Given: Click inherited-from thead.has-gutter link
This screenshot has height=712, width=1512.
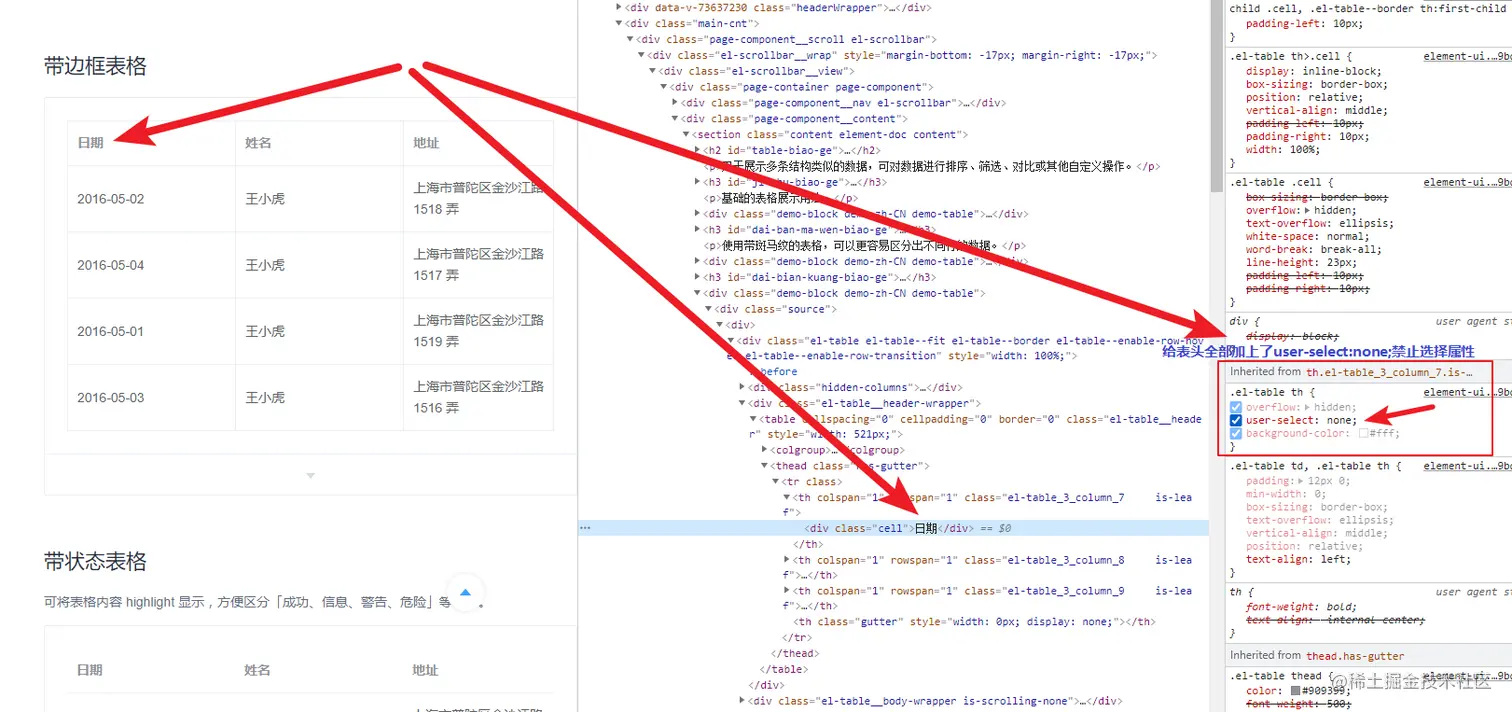Looking at the screenshot, I should (x=1355, y=656).
